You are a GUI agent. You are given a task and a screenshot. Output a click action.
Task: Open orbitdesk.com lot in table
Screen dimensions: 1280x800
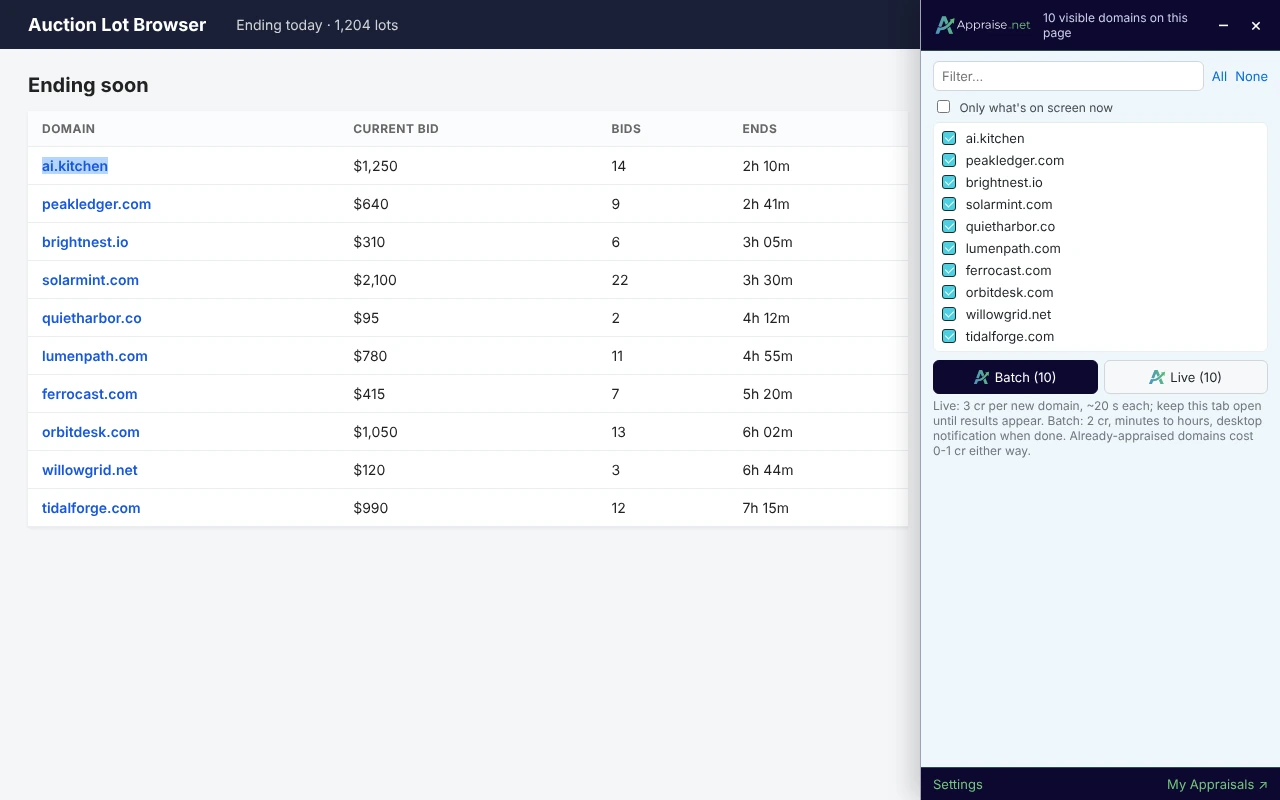(x=91, y=432)
